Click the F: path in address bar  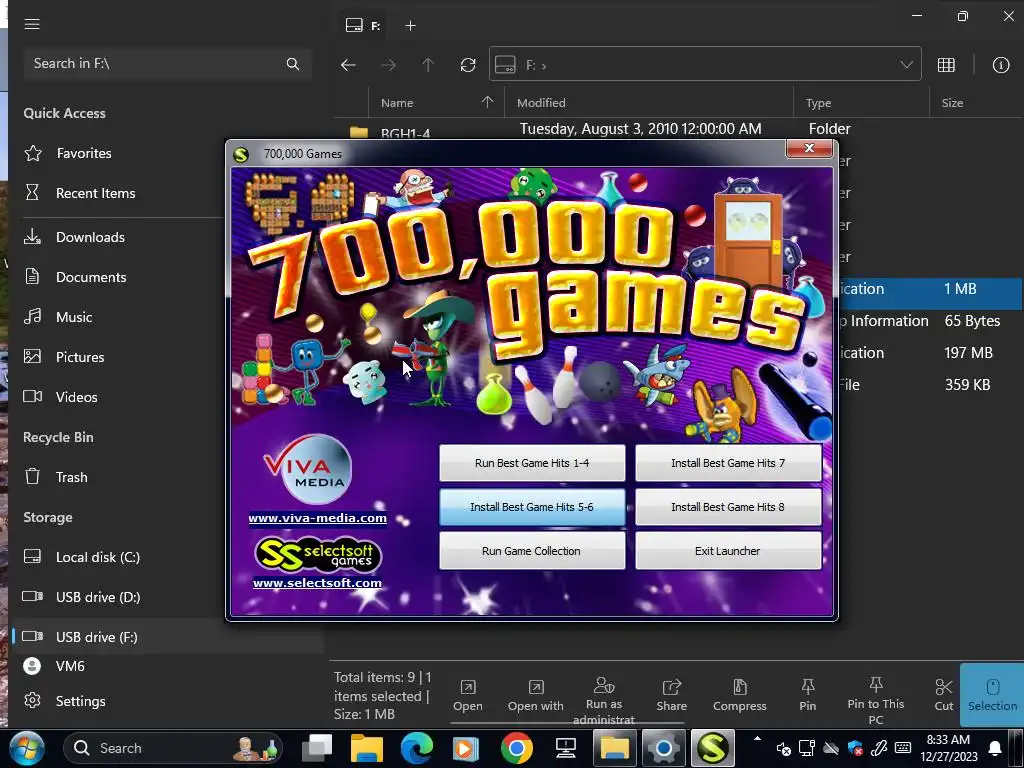536,65
